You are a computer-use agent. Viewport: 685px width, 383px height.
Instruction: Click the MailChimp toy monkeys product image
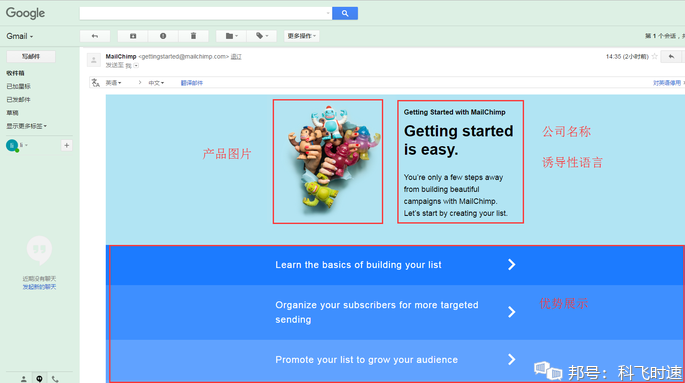328,162
